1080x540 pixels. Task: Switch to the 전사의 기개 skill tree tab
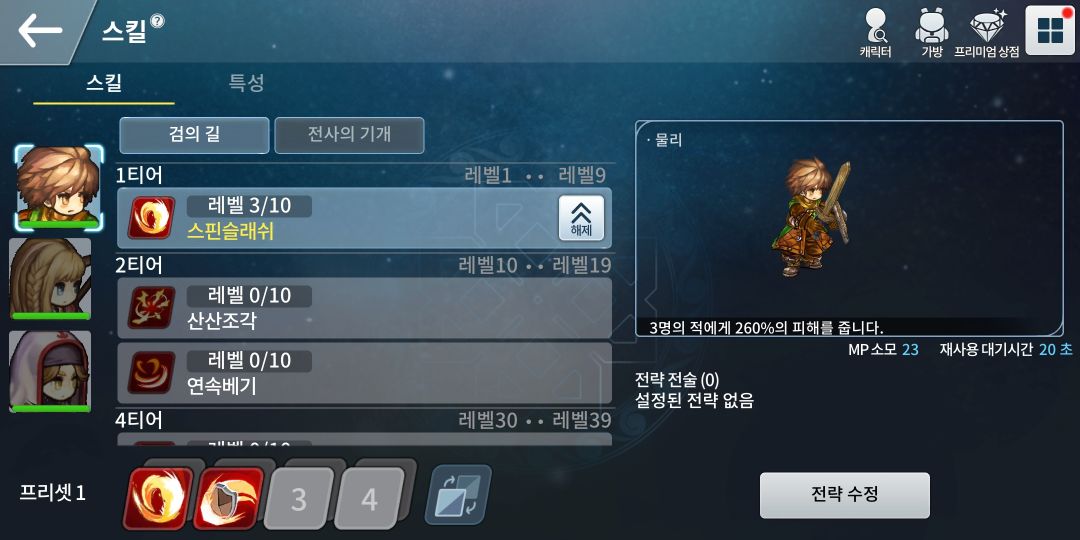[349, 135]
